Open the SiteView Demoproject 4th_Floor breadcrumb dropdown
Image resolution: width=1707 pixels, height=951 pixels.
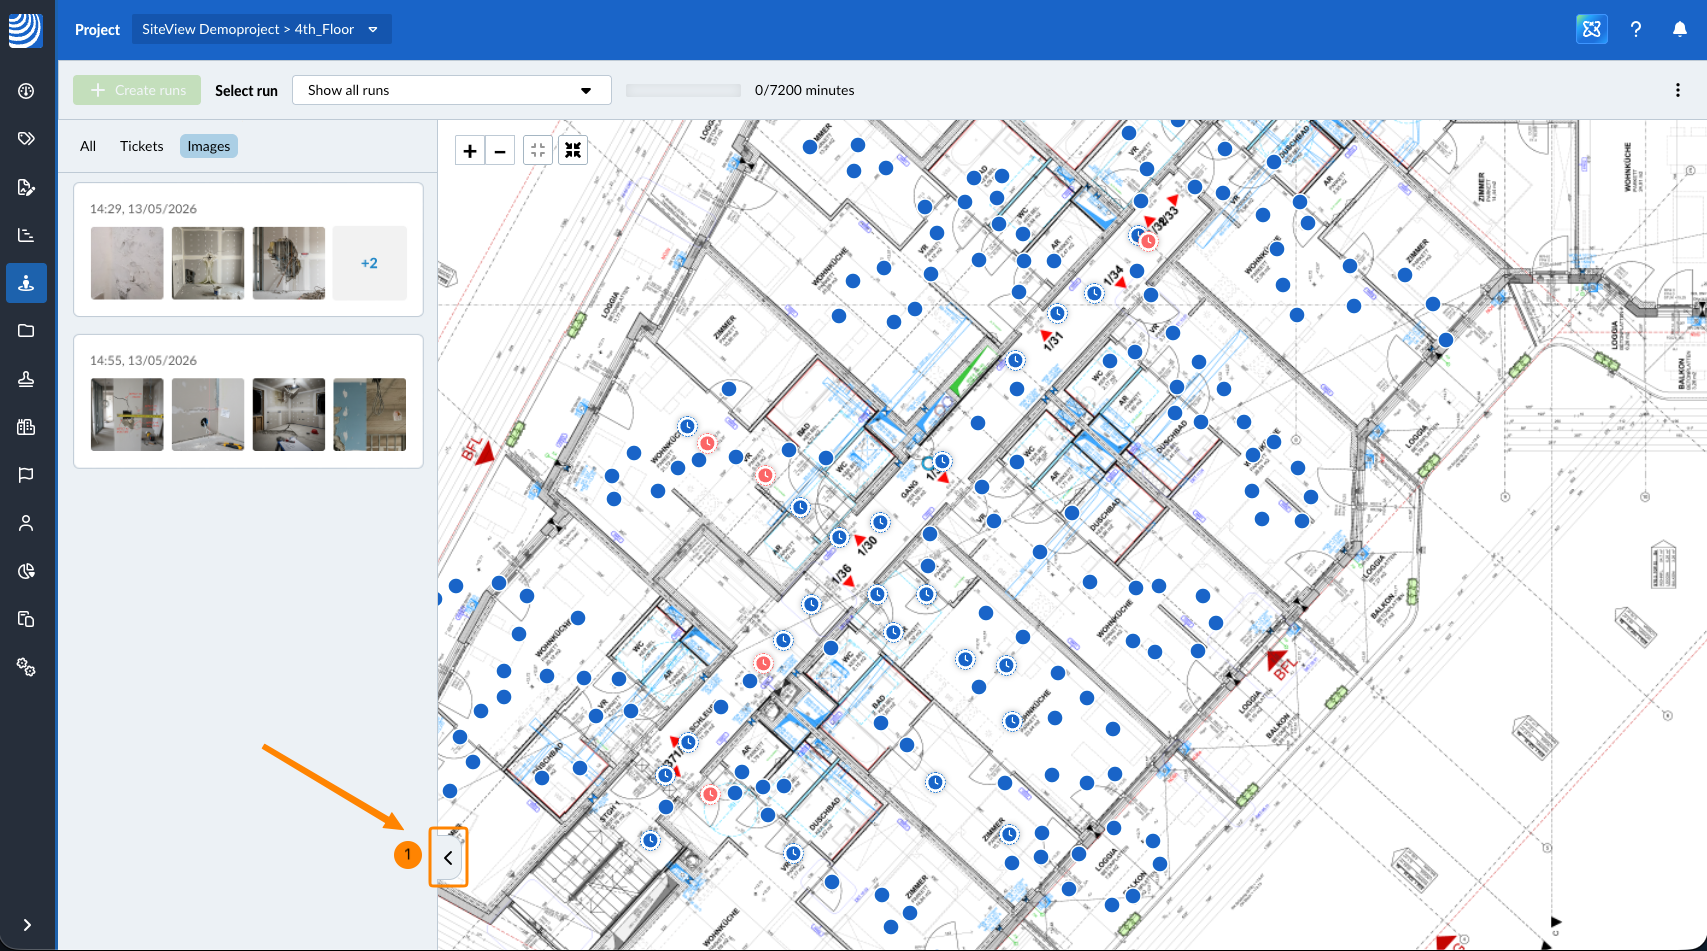pos(261,29)
